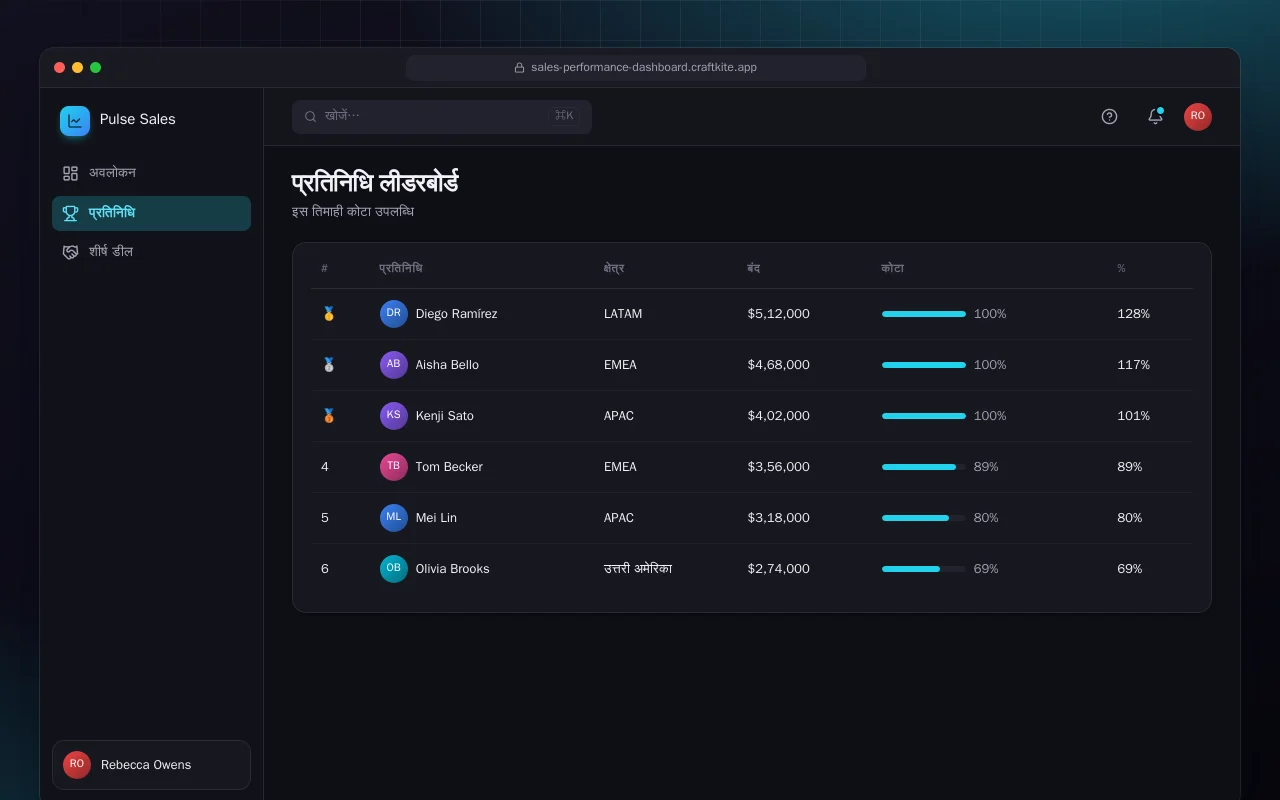Open the notifications bell icon

[1155, 117]
